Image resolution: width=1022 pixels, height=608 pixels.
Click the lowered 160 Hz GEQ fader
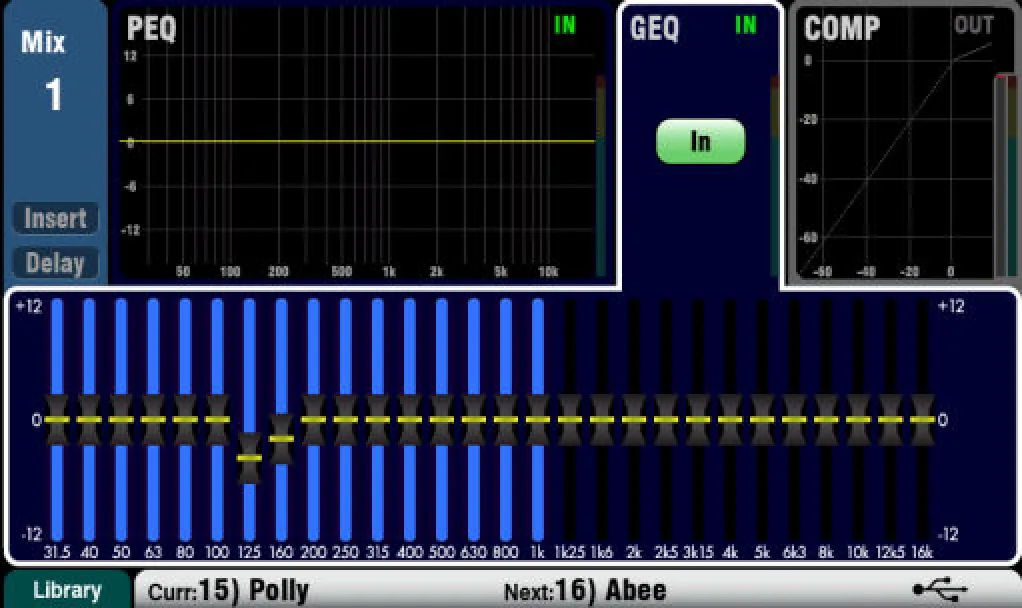281,439
